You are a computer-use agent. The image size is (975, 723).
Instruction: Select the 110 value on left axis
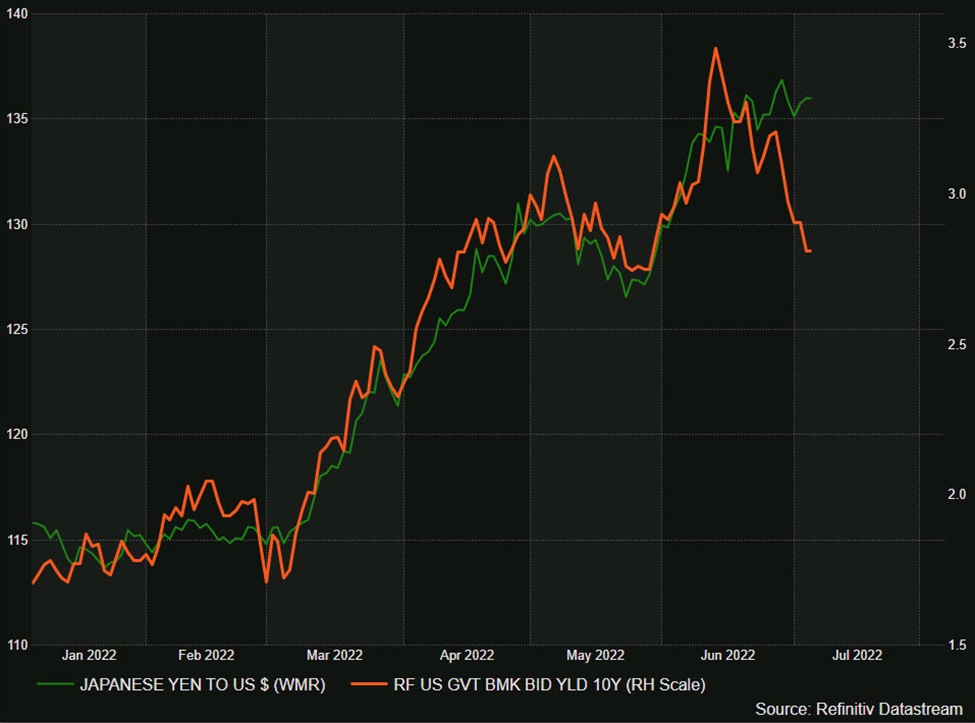16,645
